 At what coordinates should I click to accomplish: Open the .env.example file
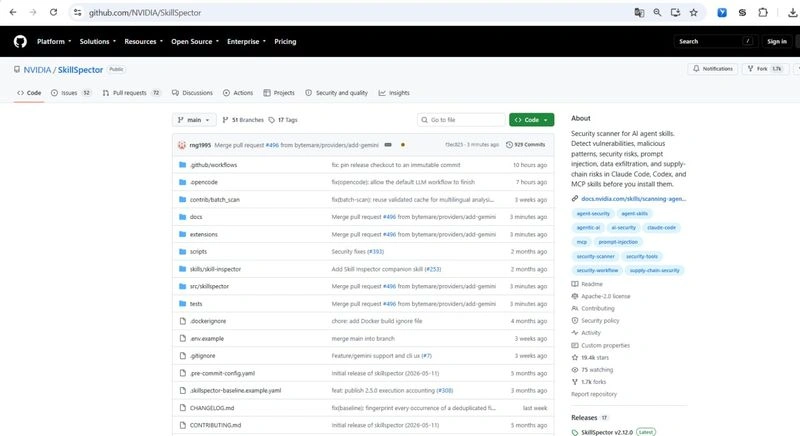tap(207, 338)
